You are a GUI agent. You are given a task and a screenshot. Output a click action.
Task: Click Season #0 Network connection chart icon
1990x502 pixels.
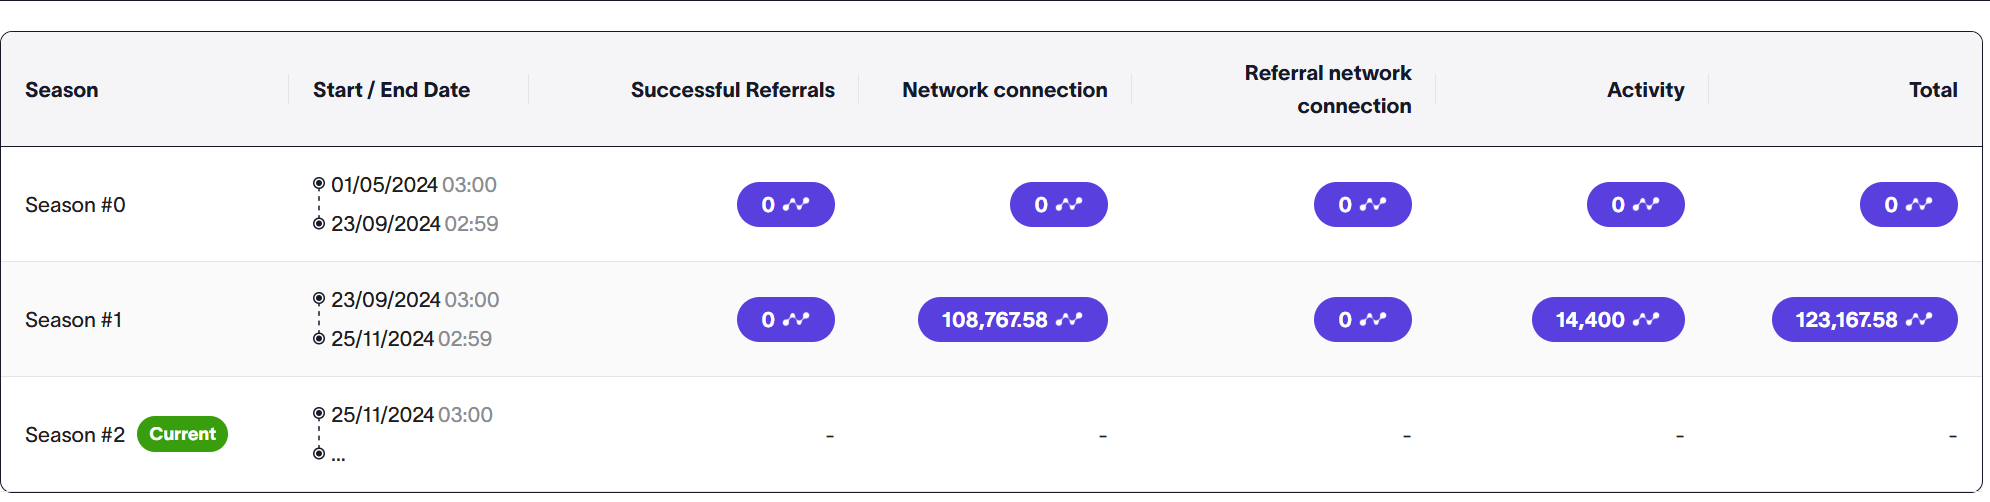point(1069,204)
